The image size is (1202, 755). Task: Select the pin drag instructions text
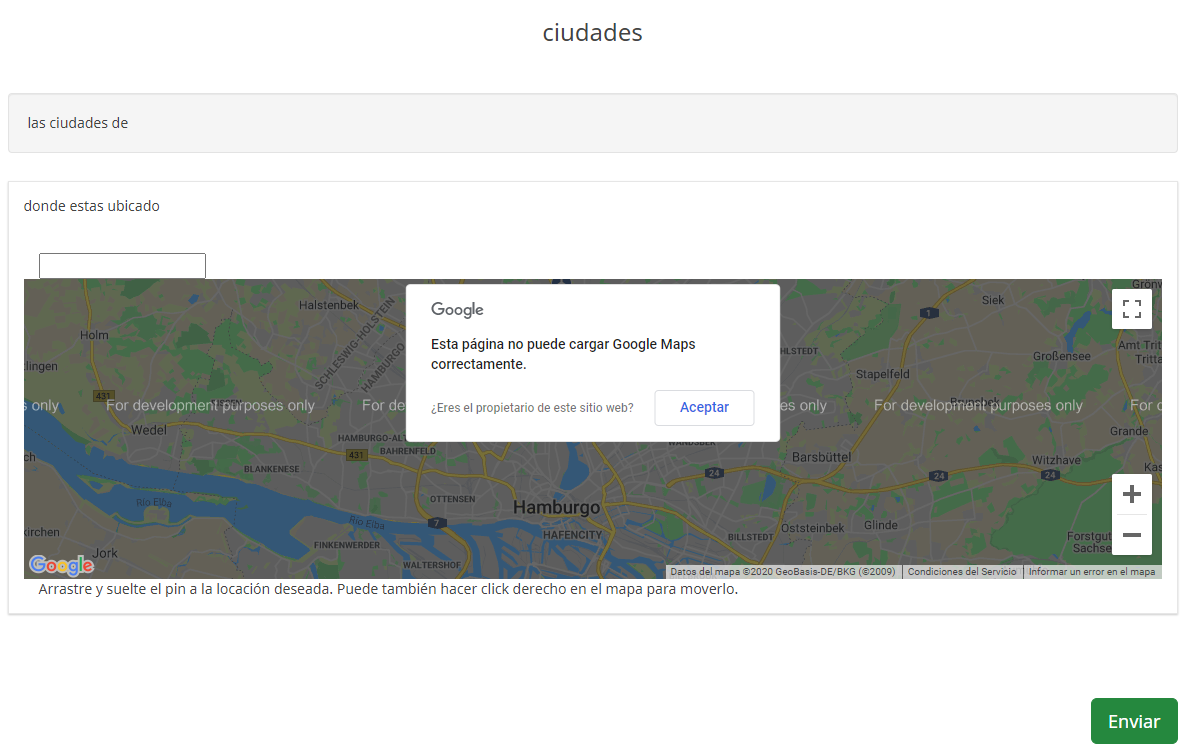pyautogui.click(x=388, y=589)
